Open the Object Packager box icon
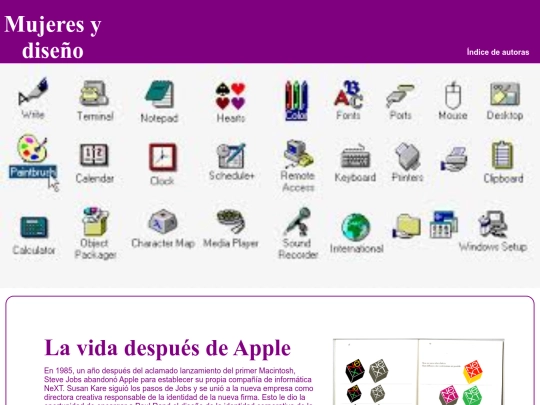The image size is (540, 405). pyautogui.click(x=95, y=221)
